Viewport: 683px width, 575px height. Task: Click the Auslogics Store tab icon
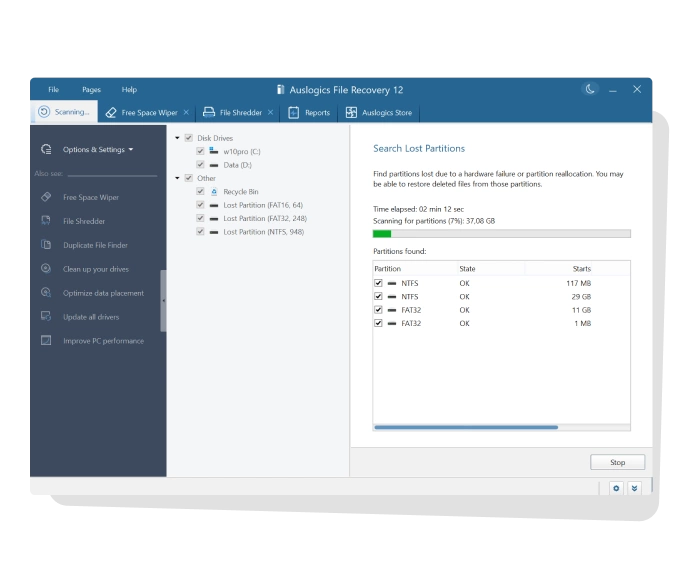[351, 112]
